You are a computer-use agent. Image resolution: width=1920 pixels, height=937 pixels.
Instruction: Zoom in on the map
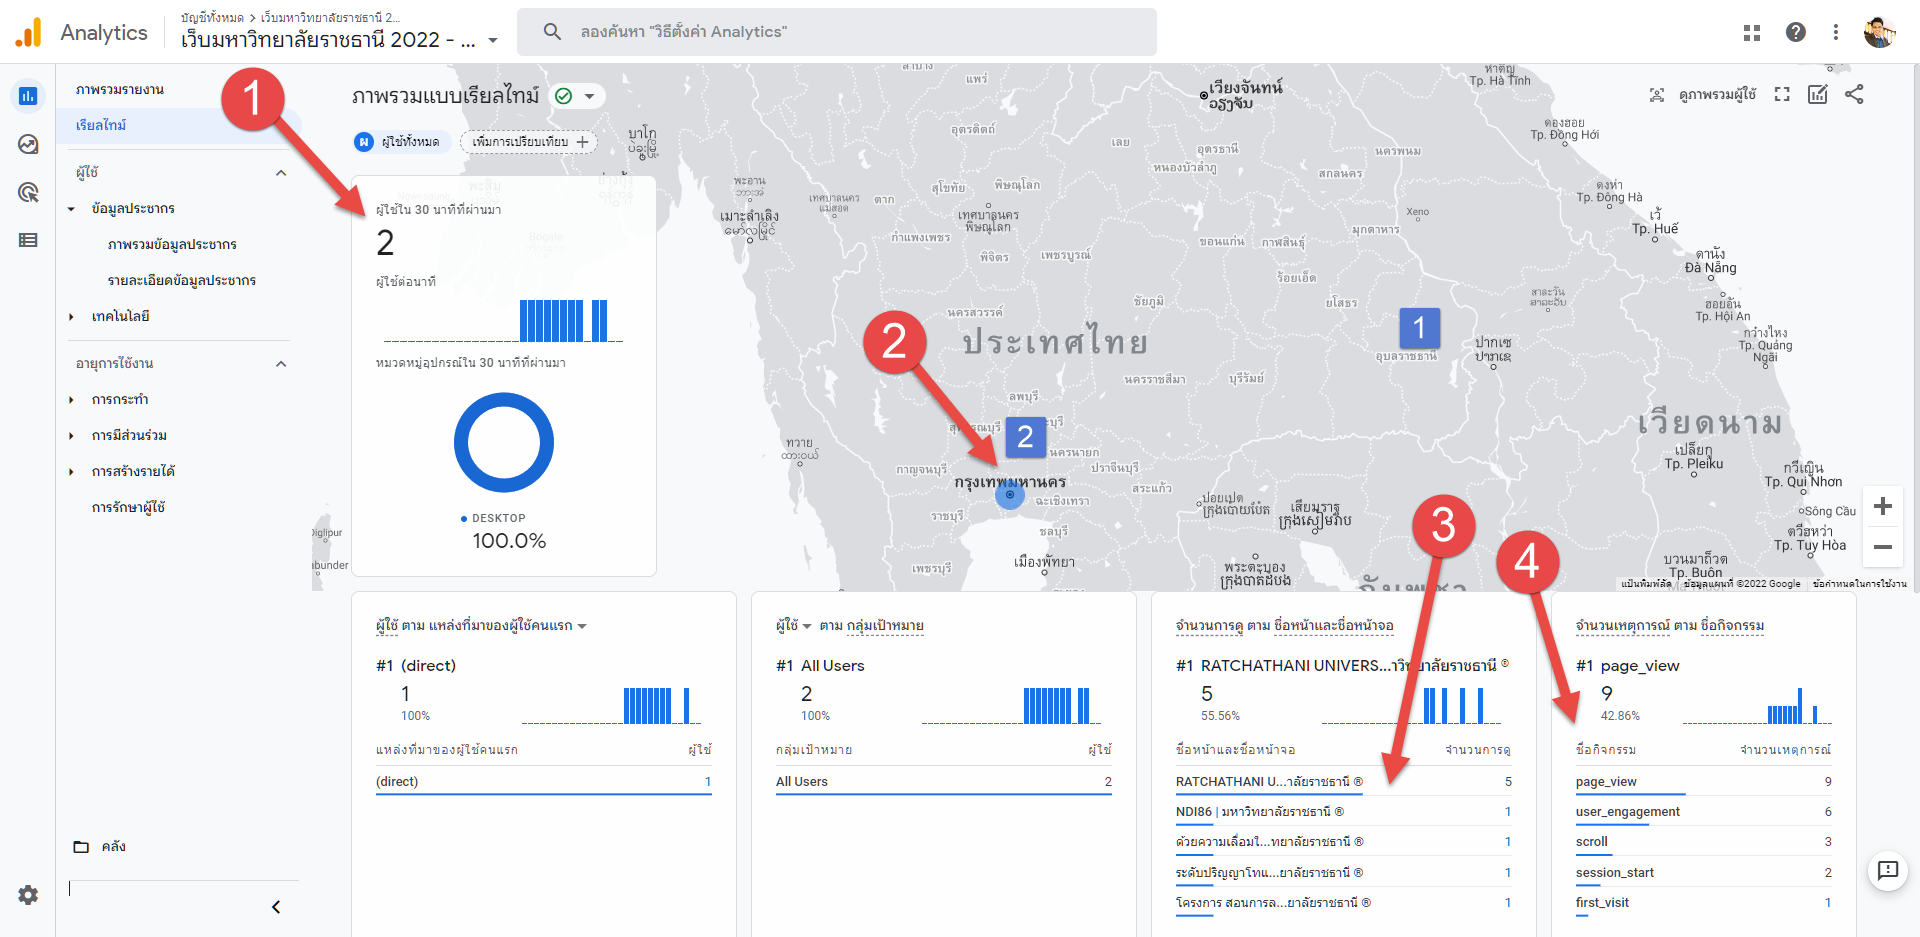(x=1882, y=506)
